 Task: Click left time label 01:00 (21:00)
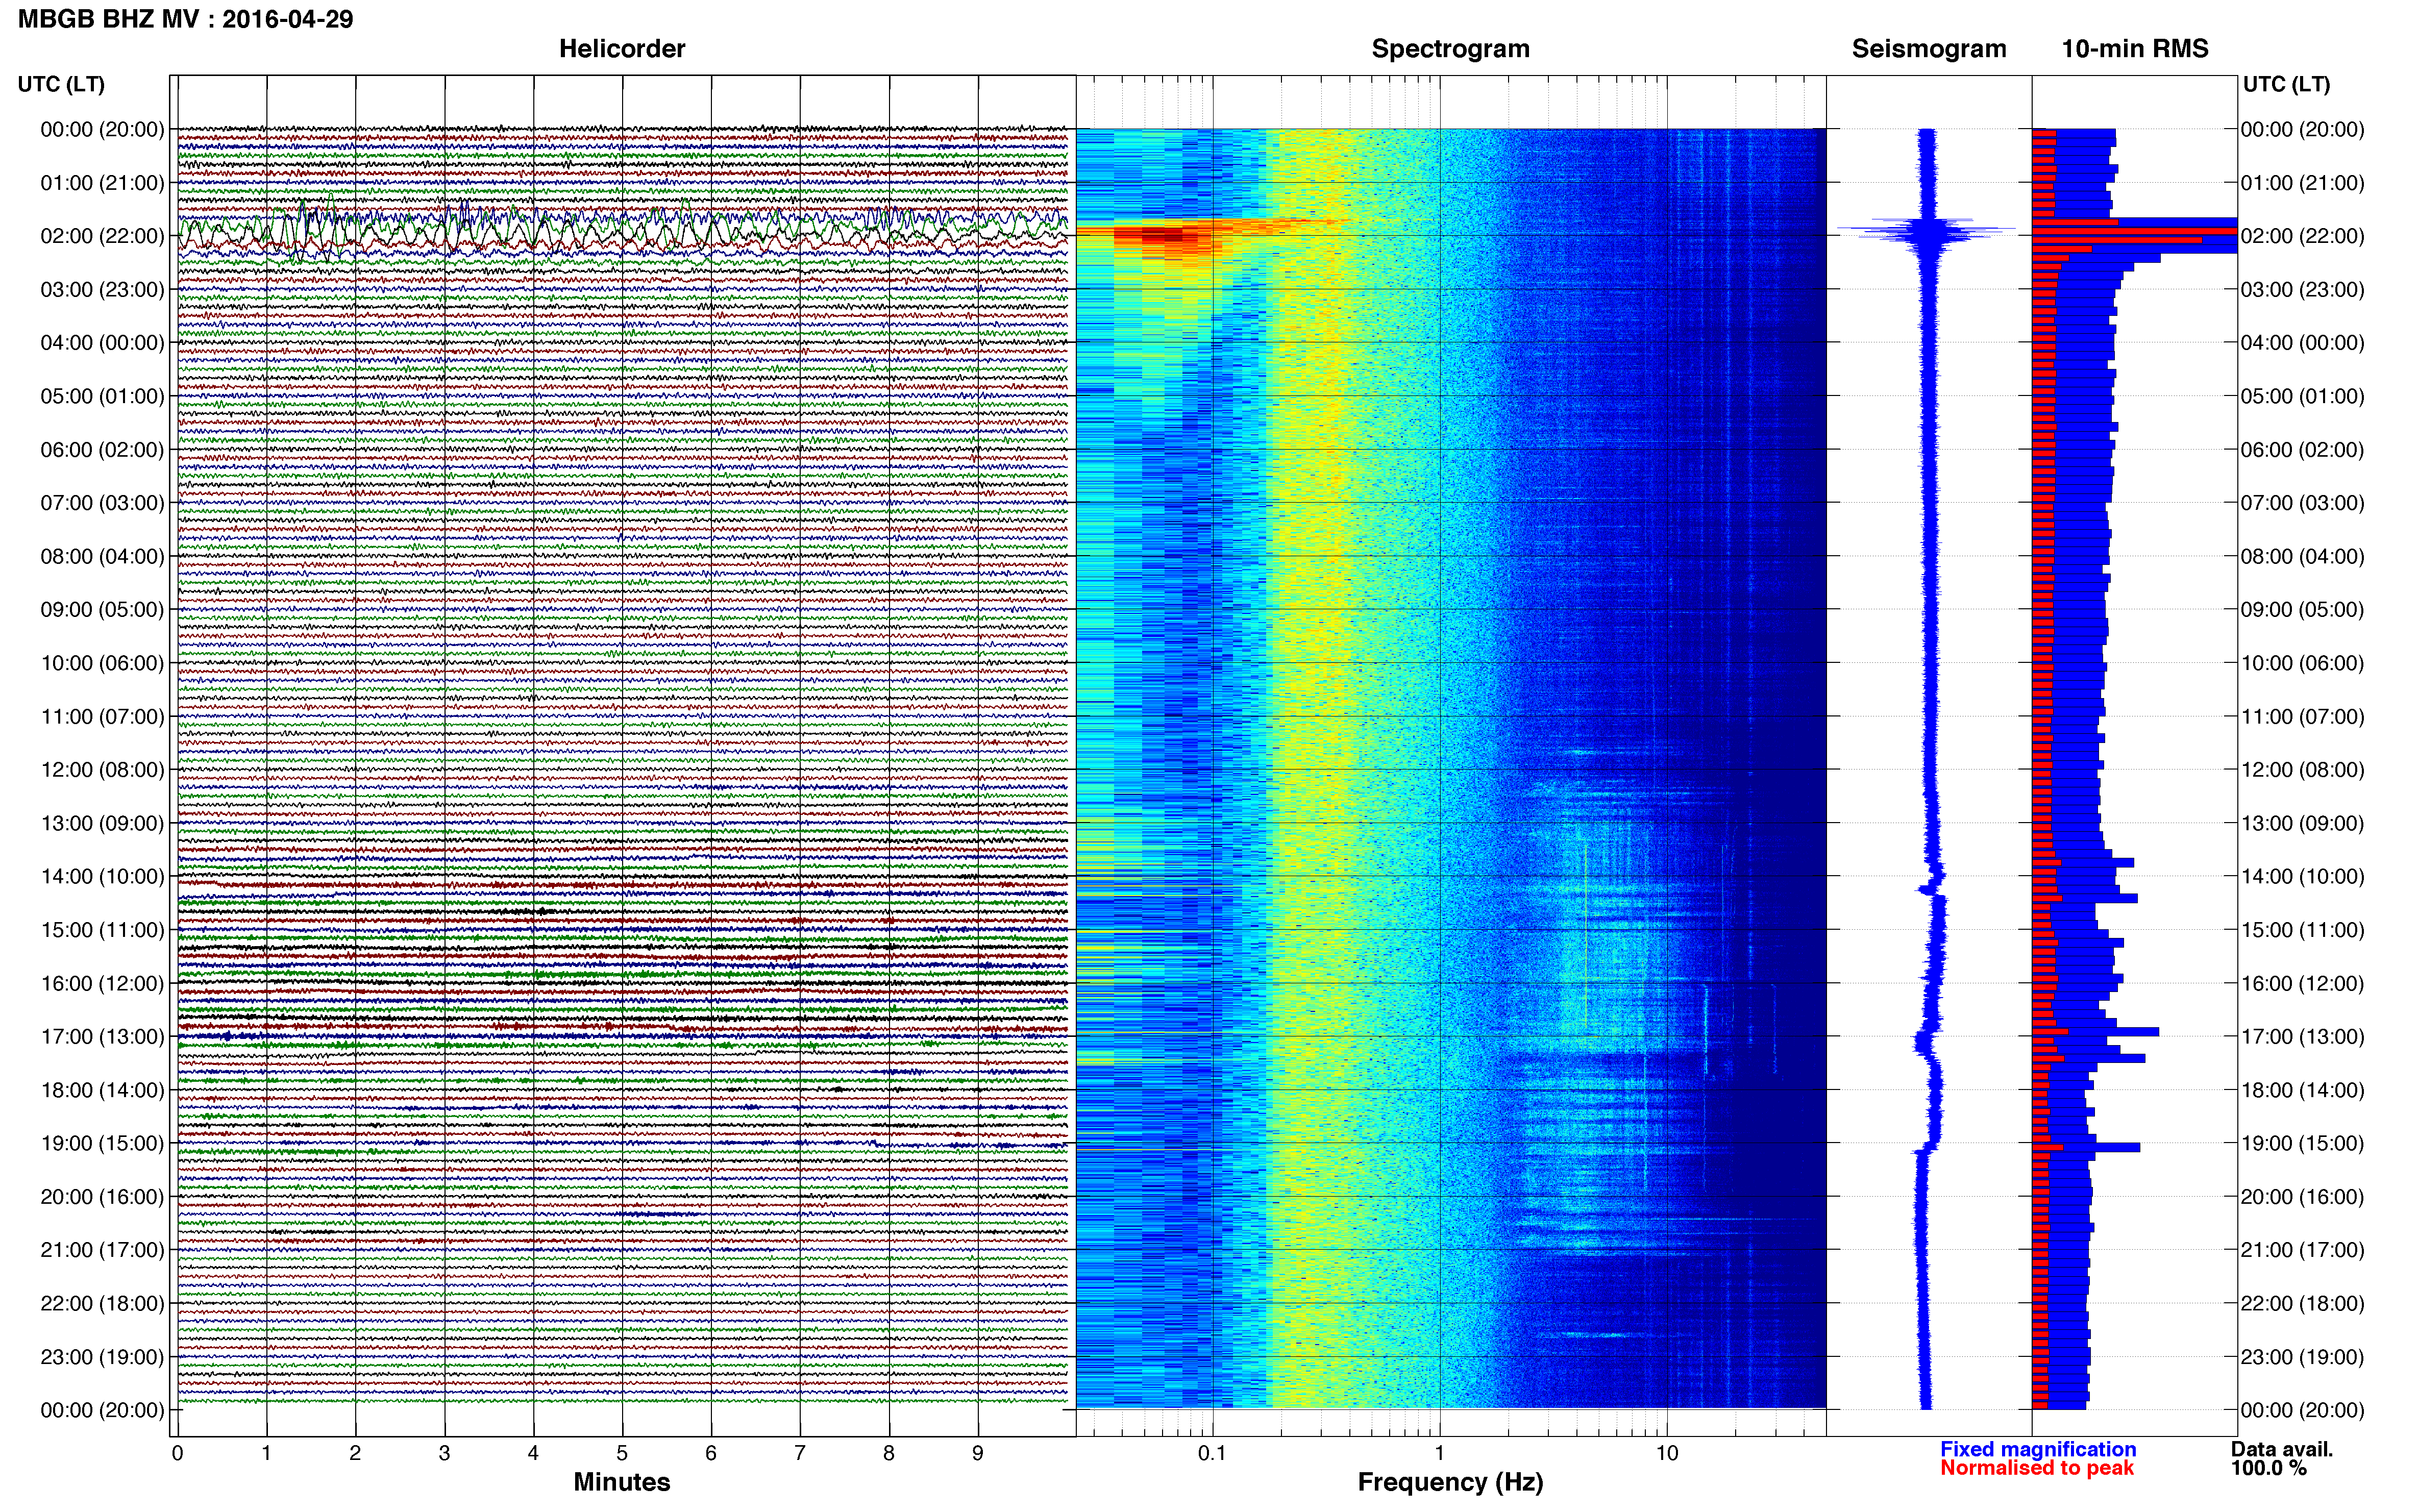(x=102, y=183)
